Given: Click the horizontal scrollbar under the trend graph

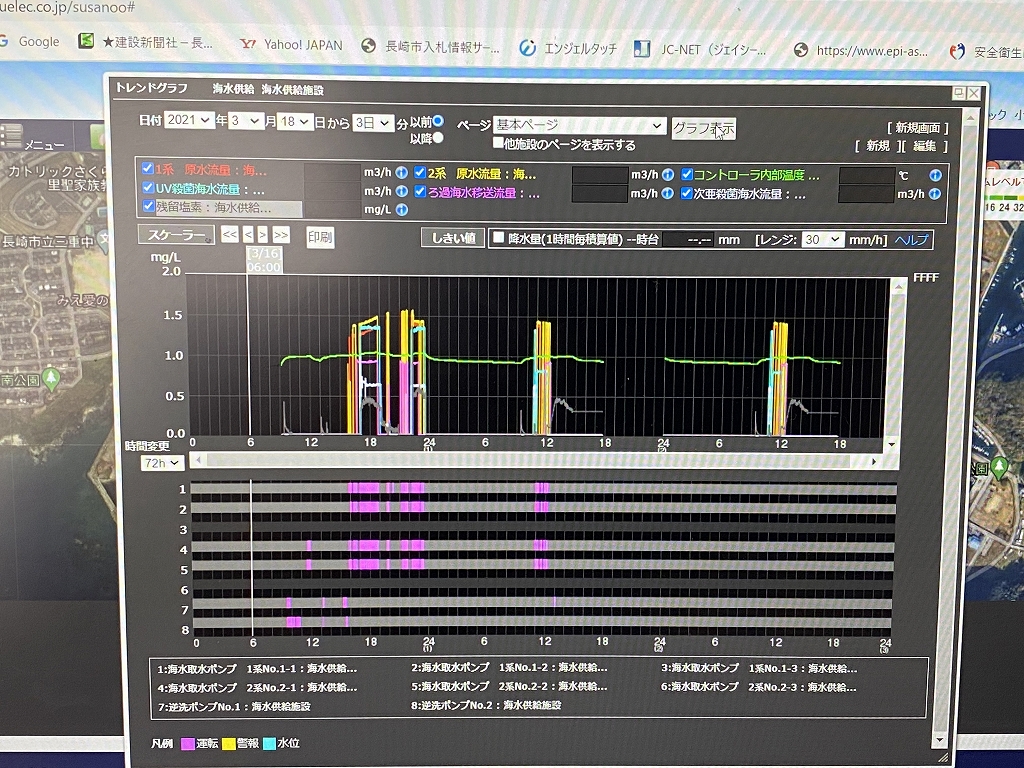Looking at the screenshot, I should pyautogui.click(x=535, y=461).
